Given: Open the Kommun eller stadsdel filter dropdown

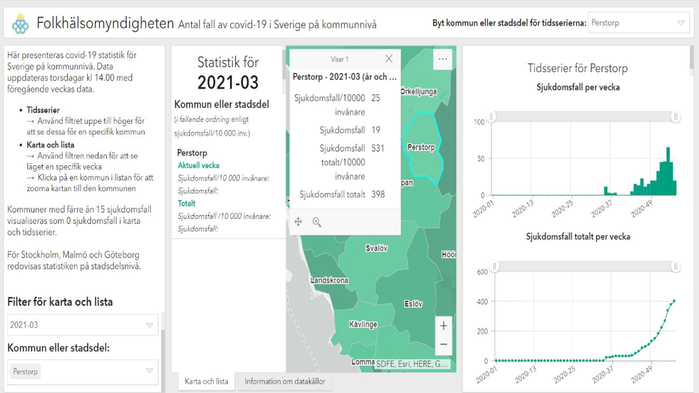Looking at the screenshot, I should 82,372.
